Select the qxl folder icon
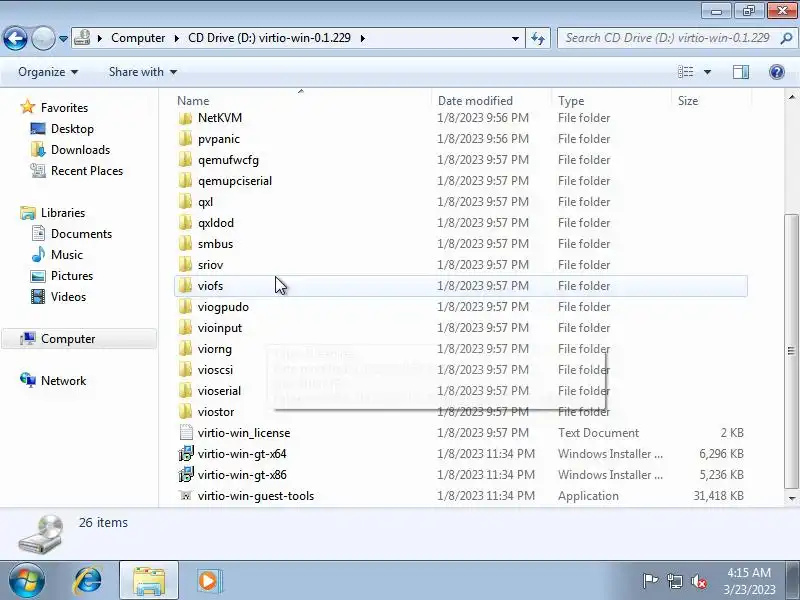 (186, 202)
